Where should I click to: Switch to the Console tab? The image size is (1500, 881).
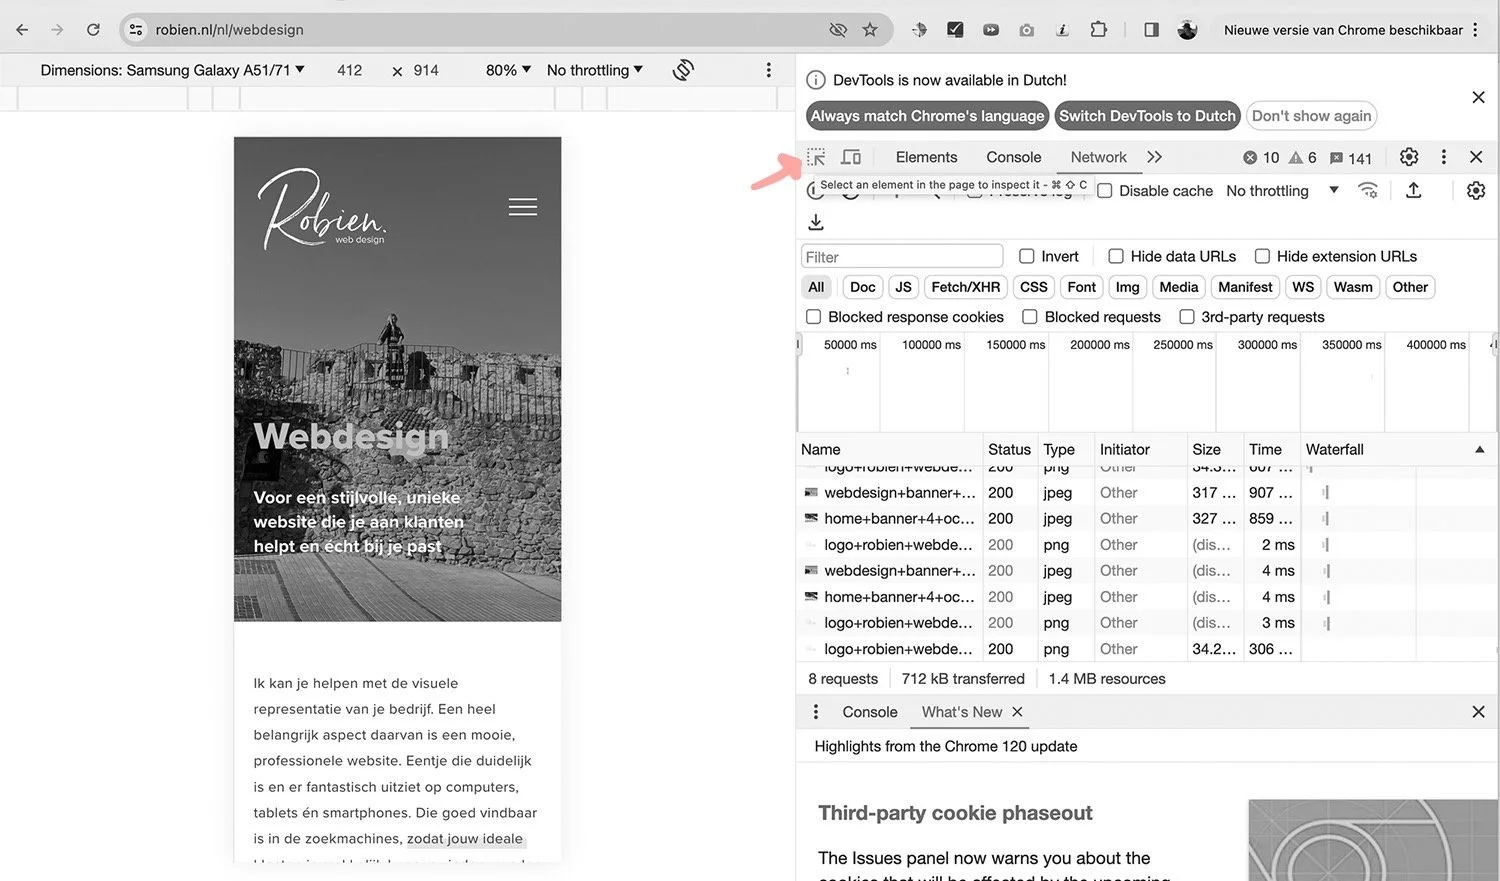tap(1013, 157)
